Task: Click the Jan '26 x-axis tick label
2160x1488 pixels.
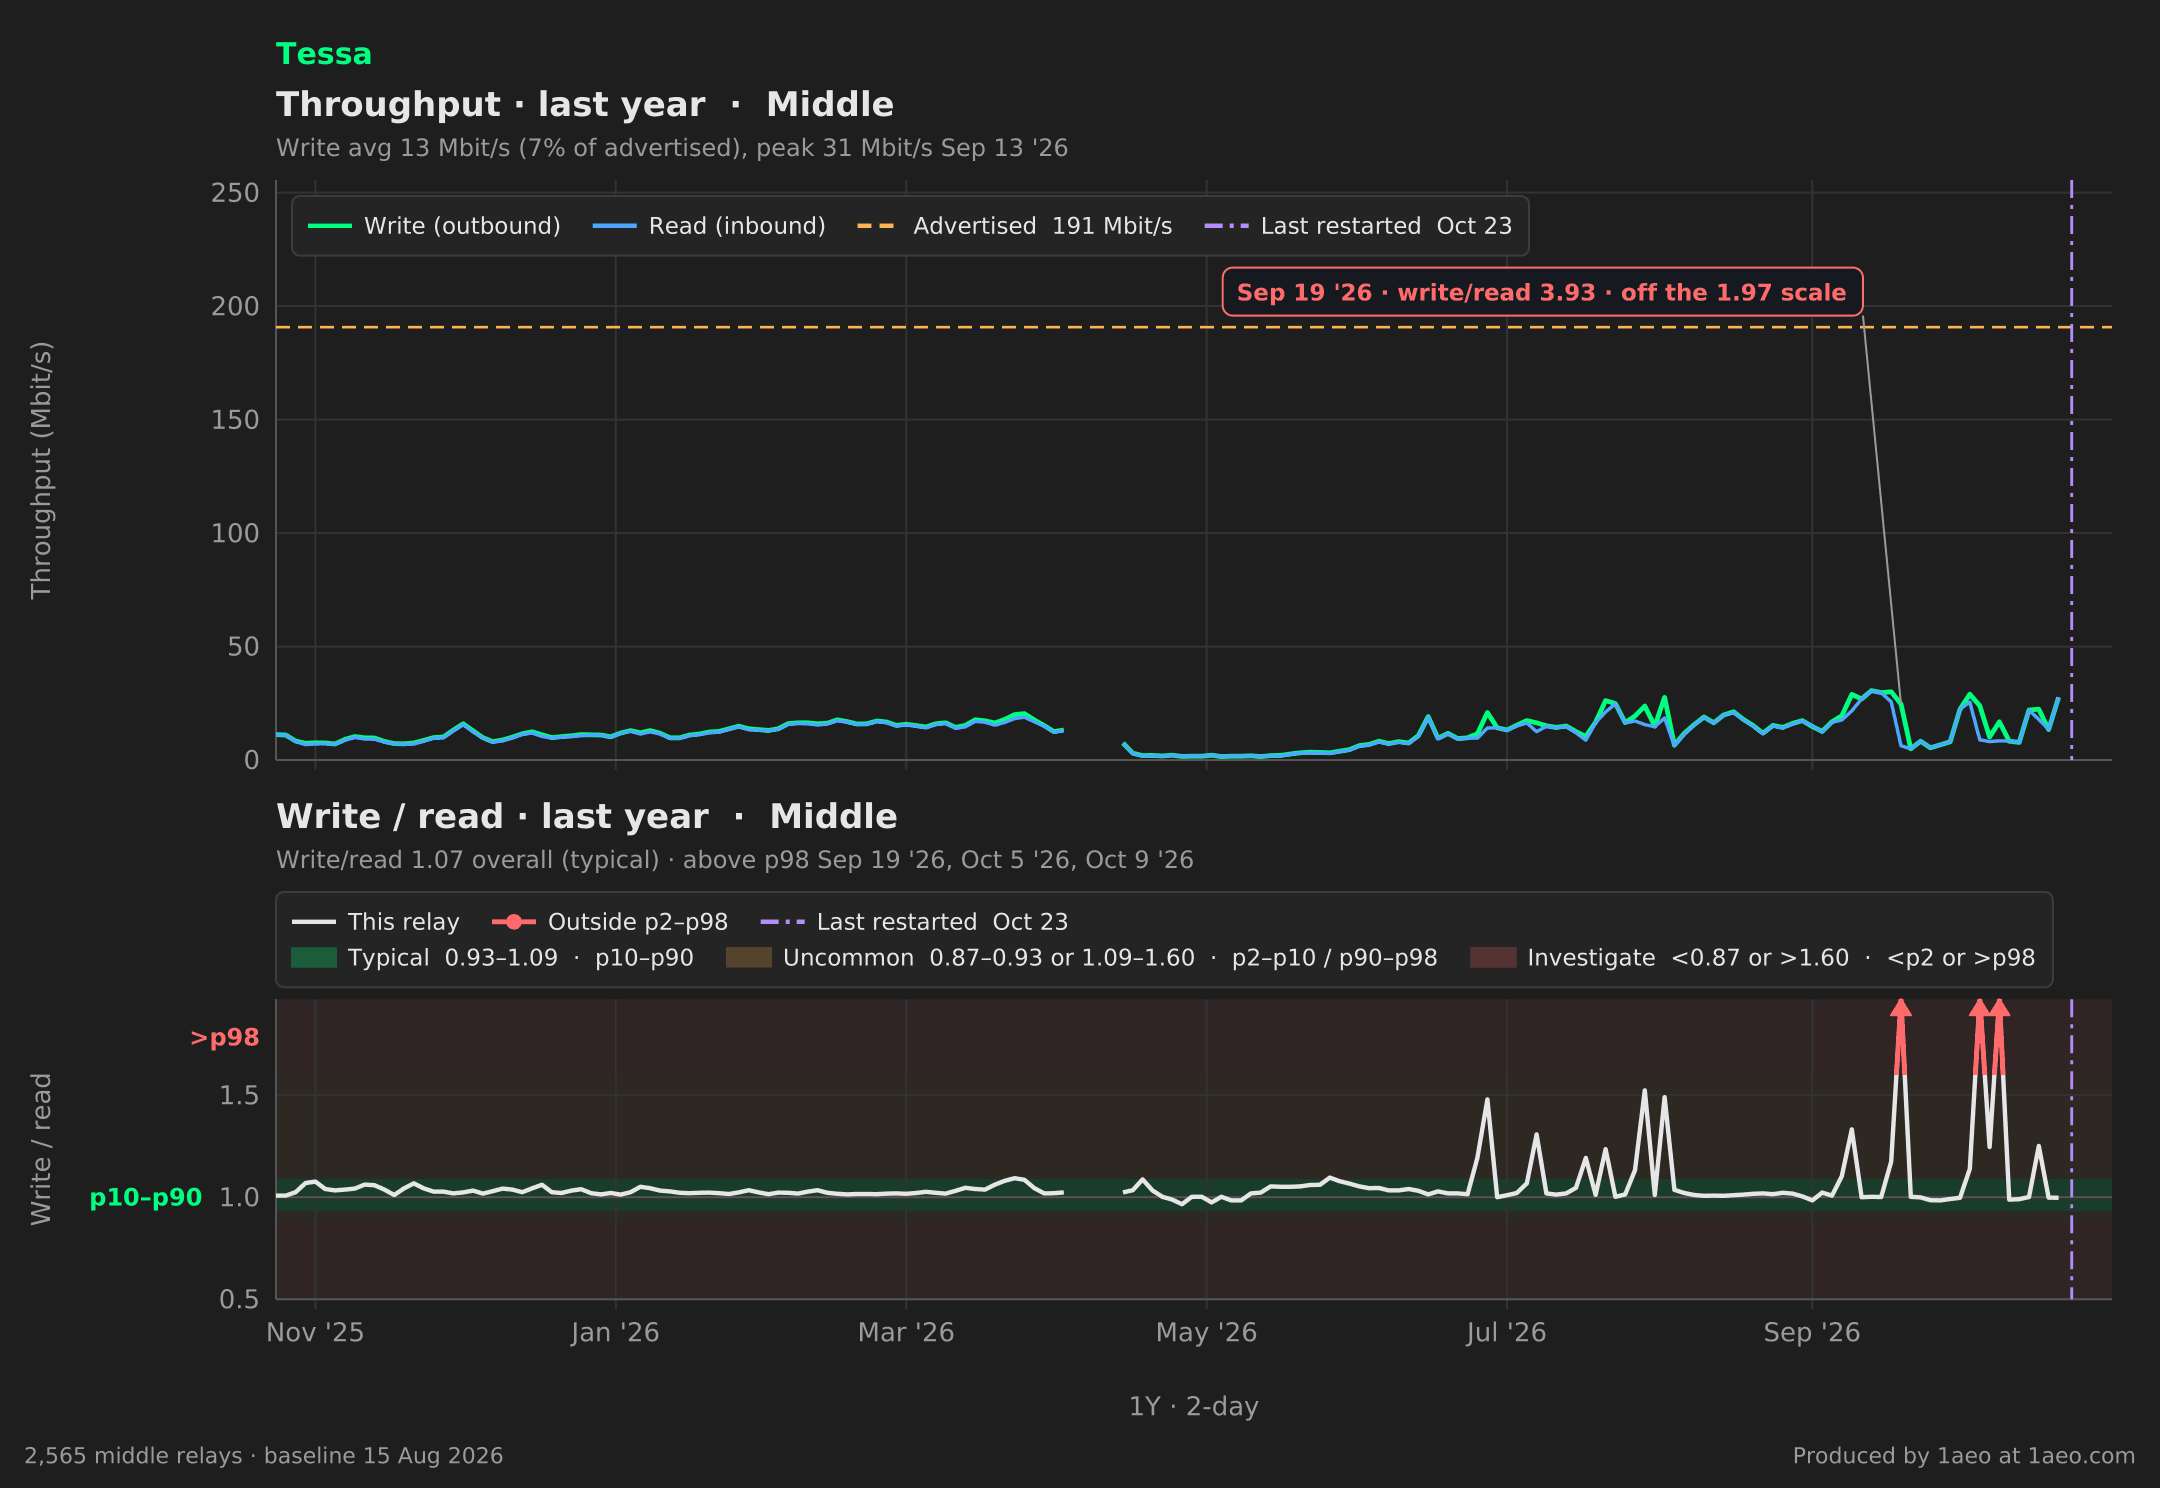Action: [615, 1333]
